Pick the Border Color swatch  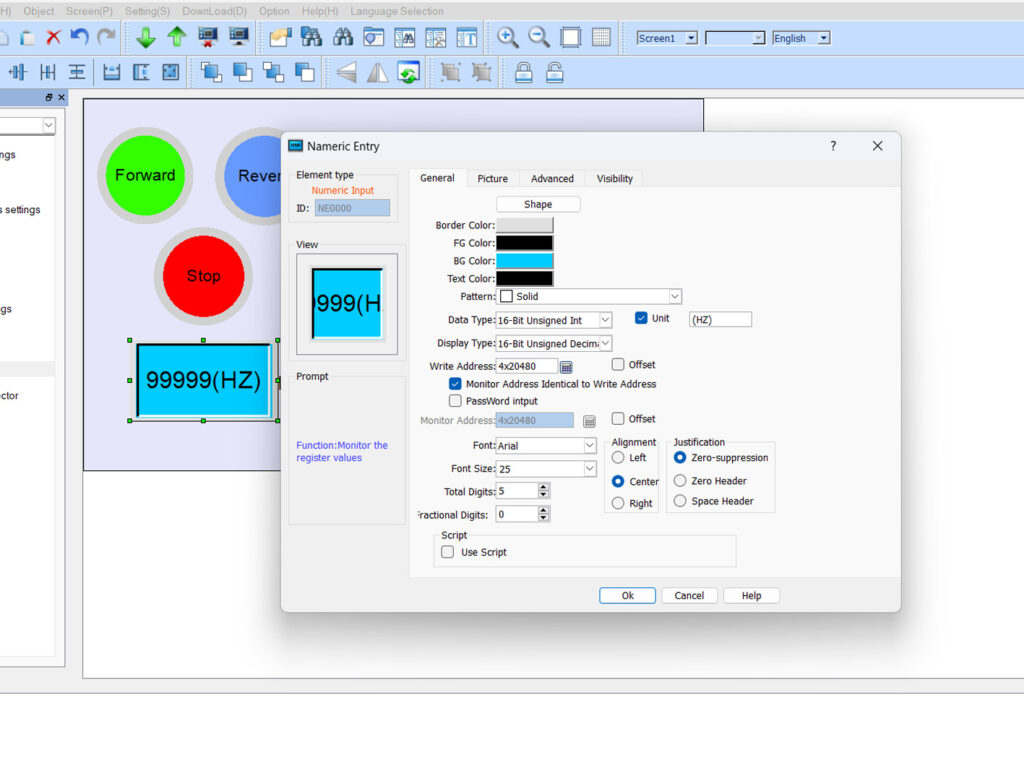524,225
